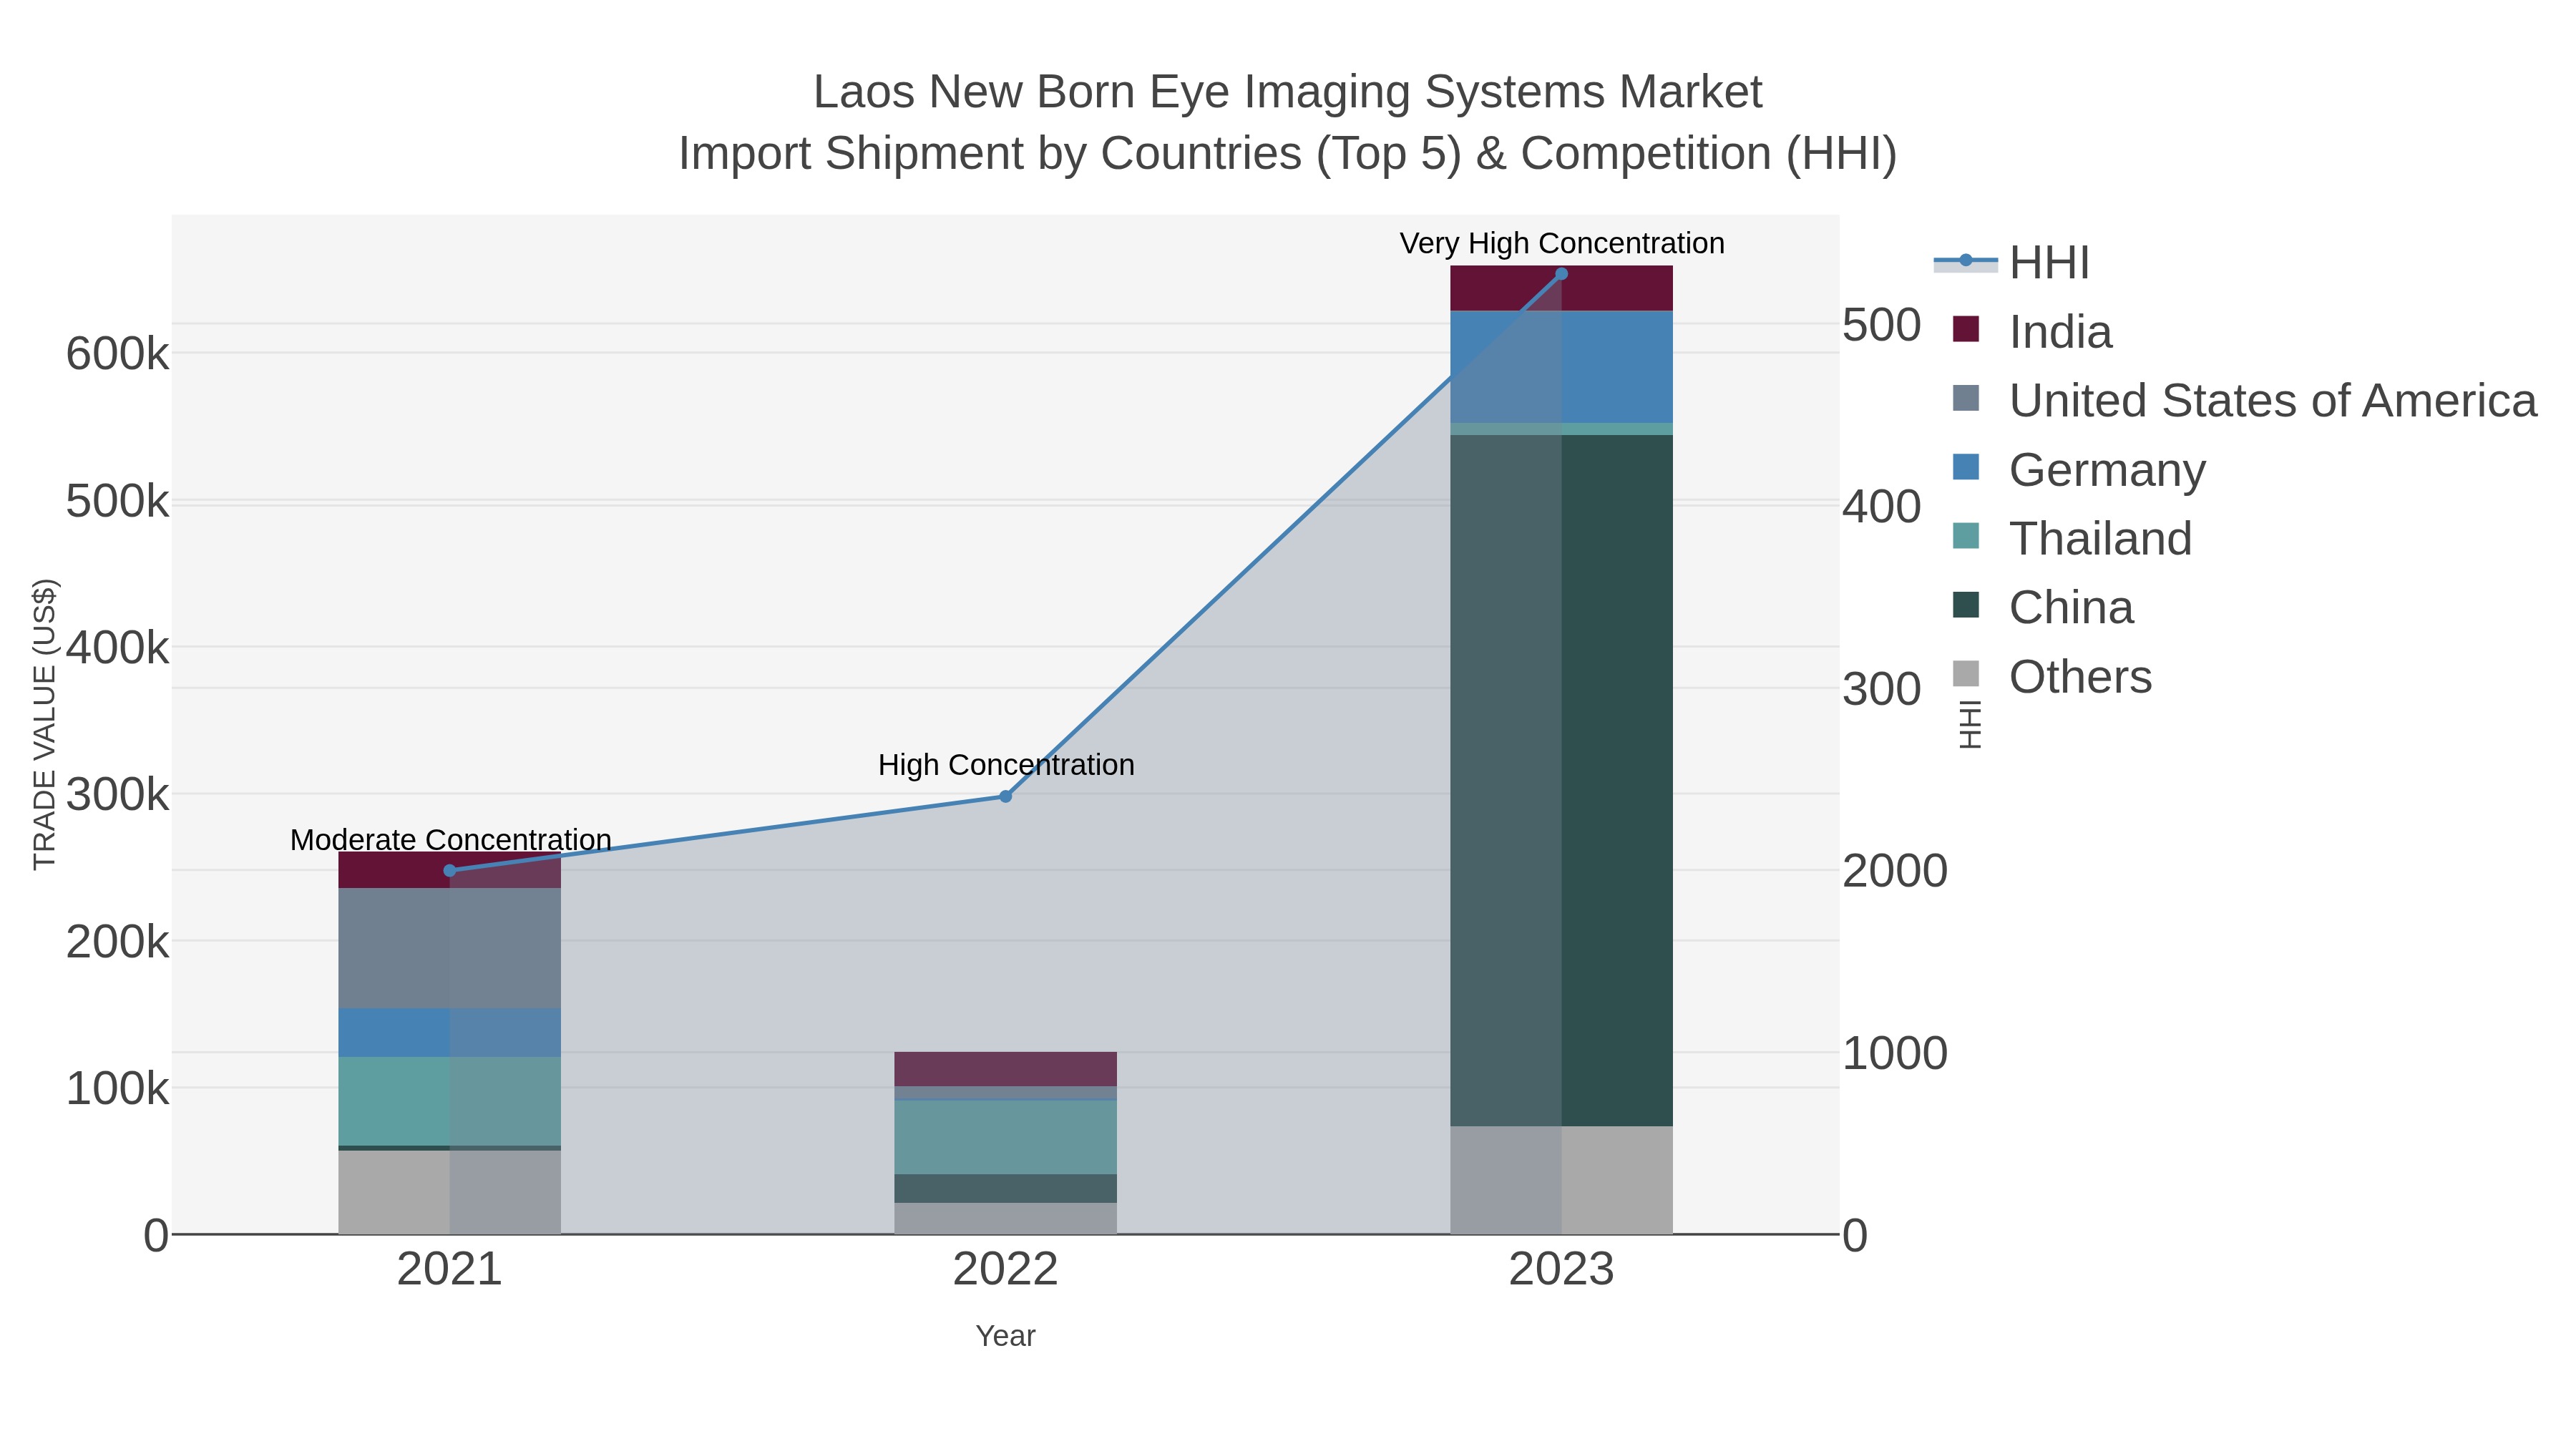2576x1449 pixels.
Task: Click the 'Year' axis title
Action: [x=1006, y=1337]
